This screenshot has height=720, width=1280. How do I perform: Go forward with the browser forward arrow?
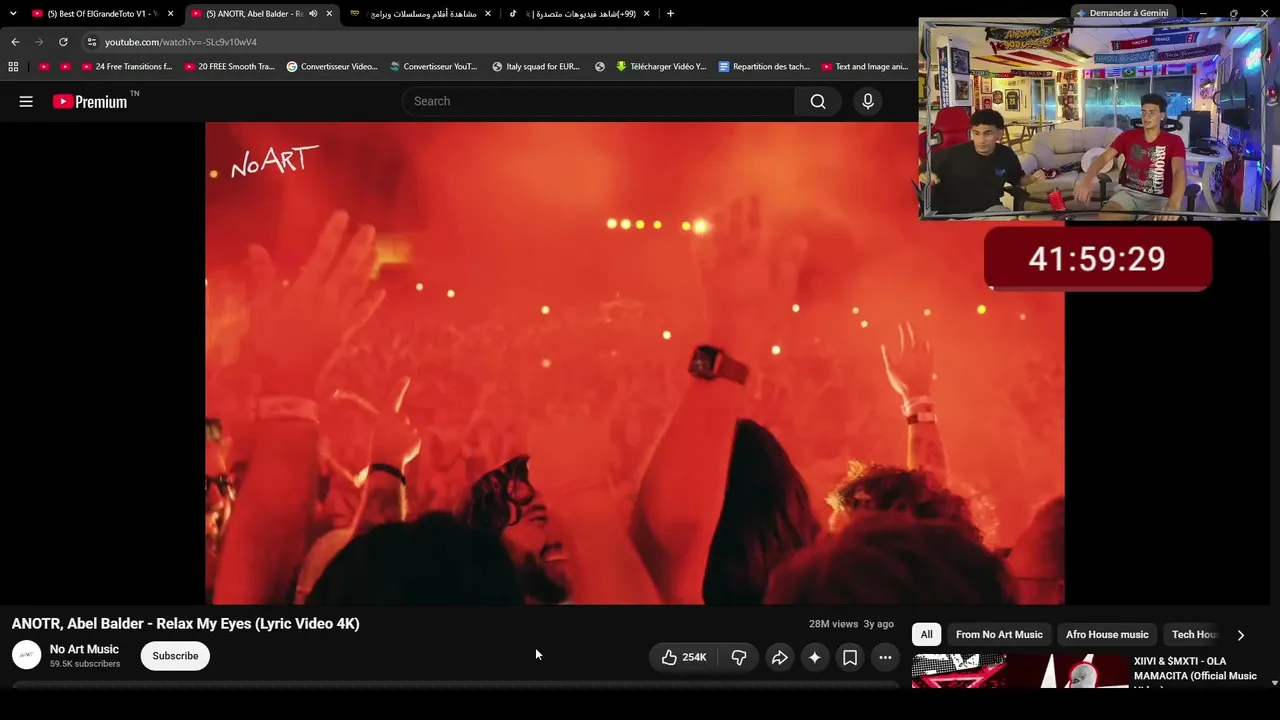click(x=39, y=42)
